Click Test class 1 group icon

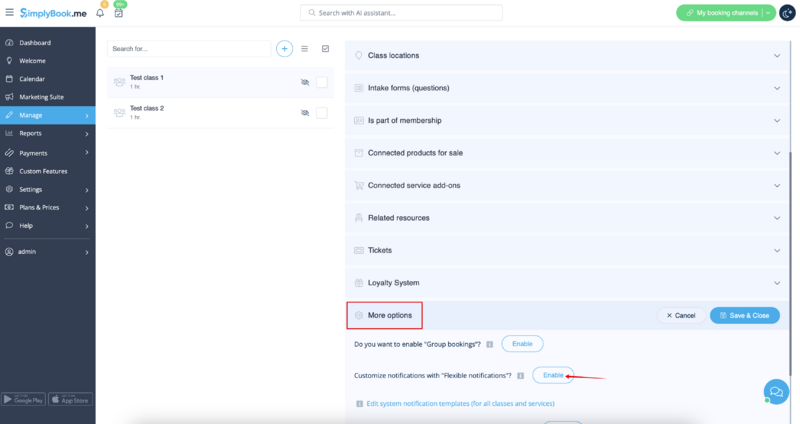tap(119, 82)
